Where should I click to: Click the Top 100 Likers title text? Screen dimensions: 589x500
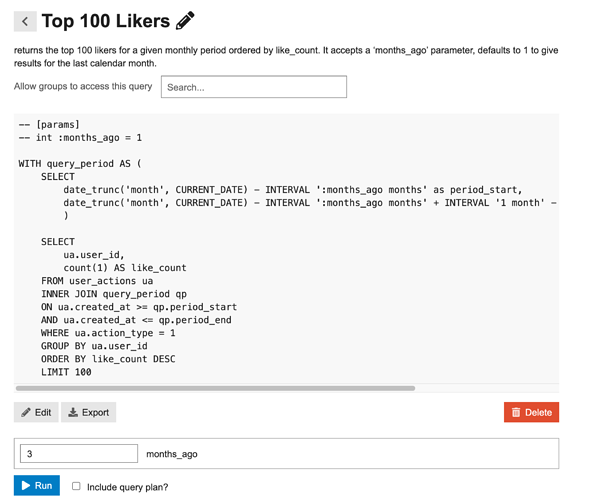click(106, 21)
